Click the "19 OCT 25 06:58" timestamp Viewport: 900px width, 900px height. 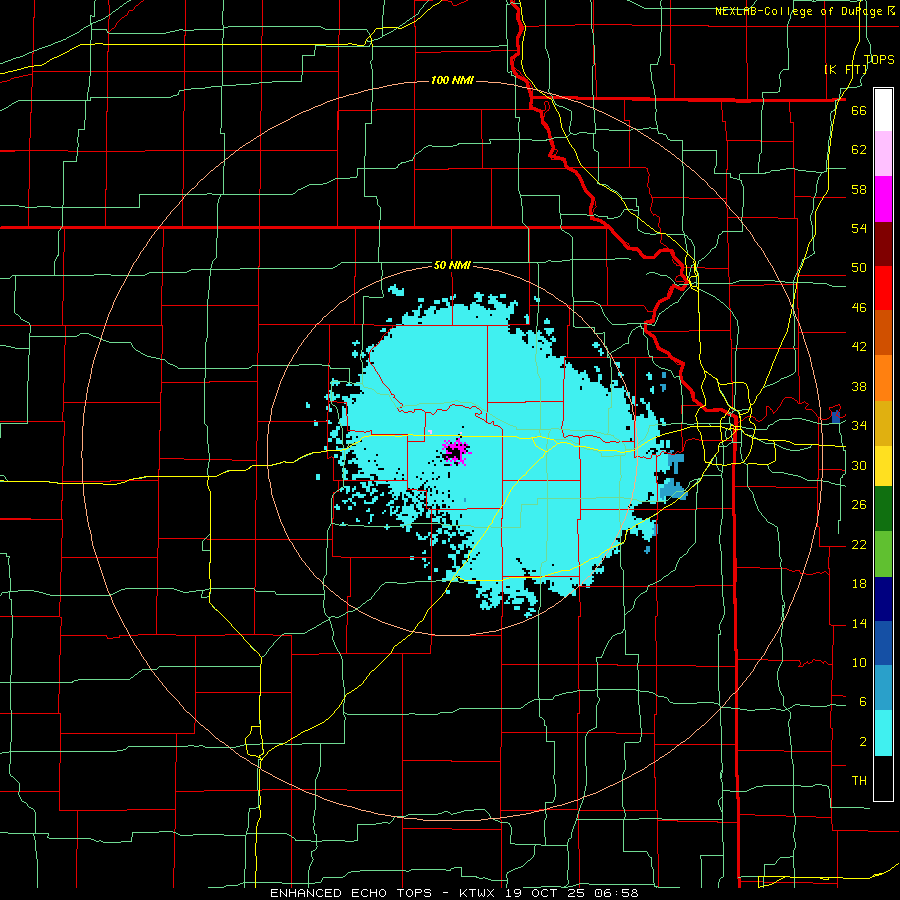(x=572, y=893)
